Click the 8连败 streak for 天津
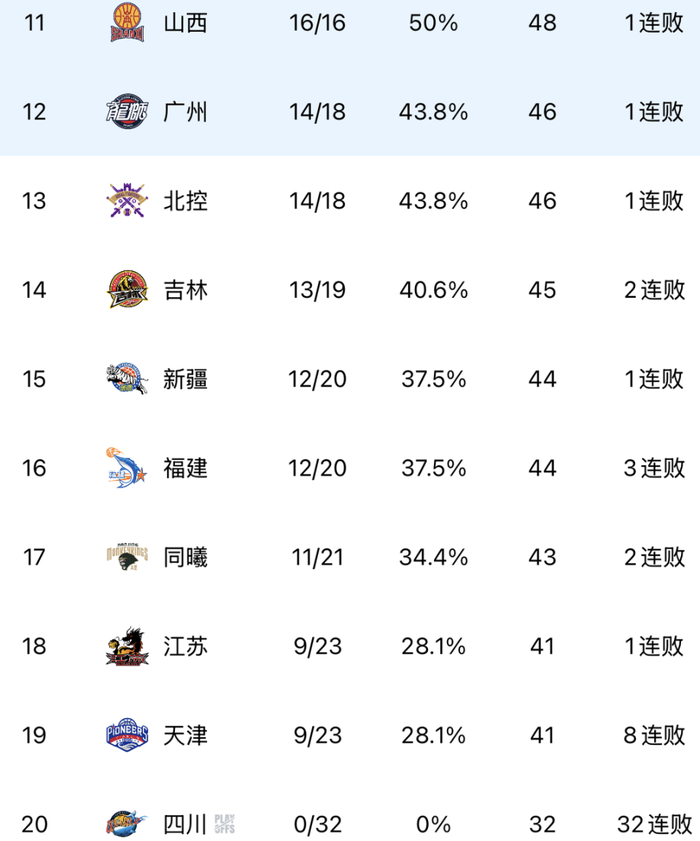Screen dimensions: 700x841 coord(654,735)
